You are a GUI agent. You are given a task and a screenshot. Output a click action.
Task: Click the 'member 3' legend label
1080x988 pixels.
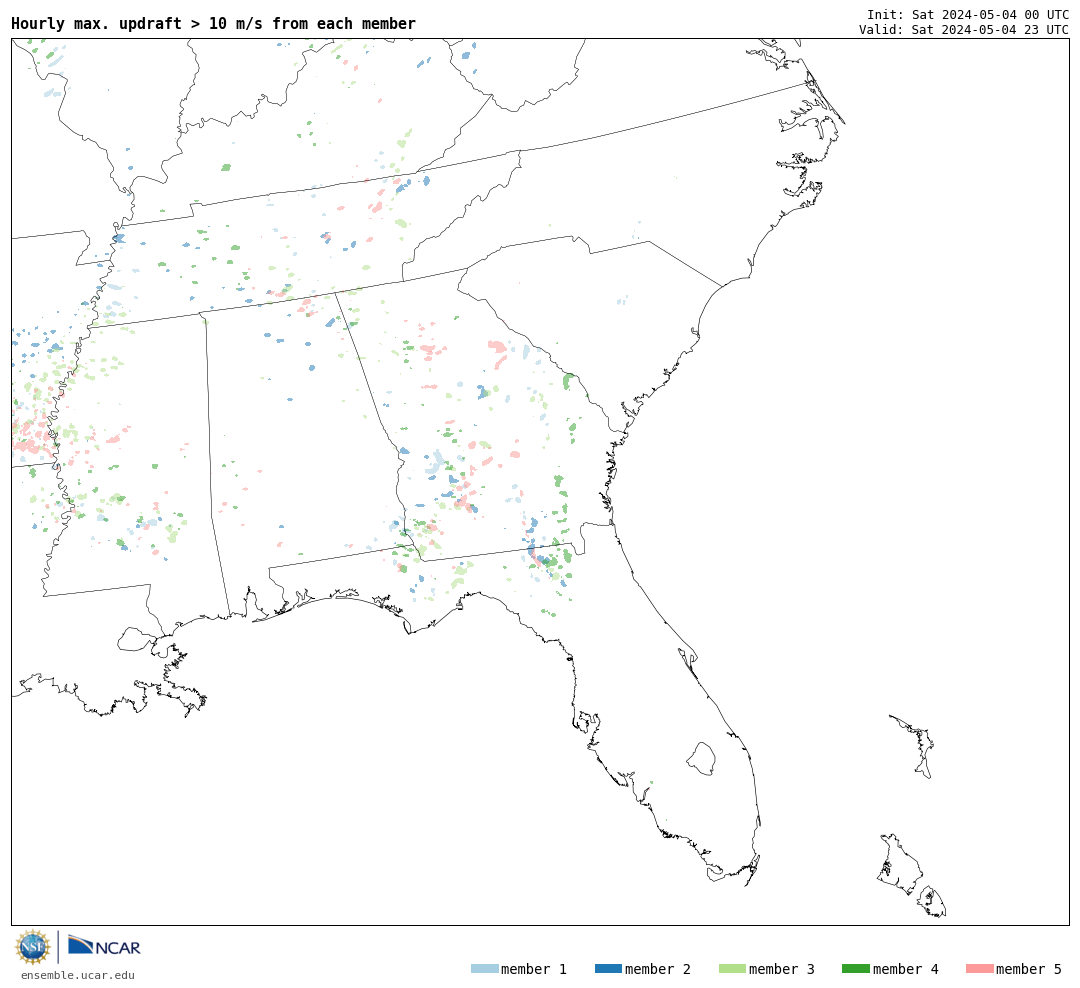782,969
